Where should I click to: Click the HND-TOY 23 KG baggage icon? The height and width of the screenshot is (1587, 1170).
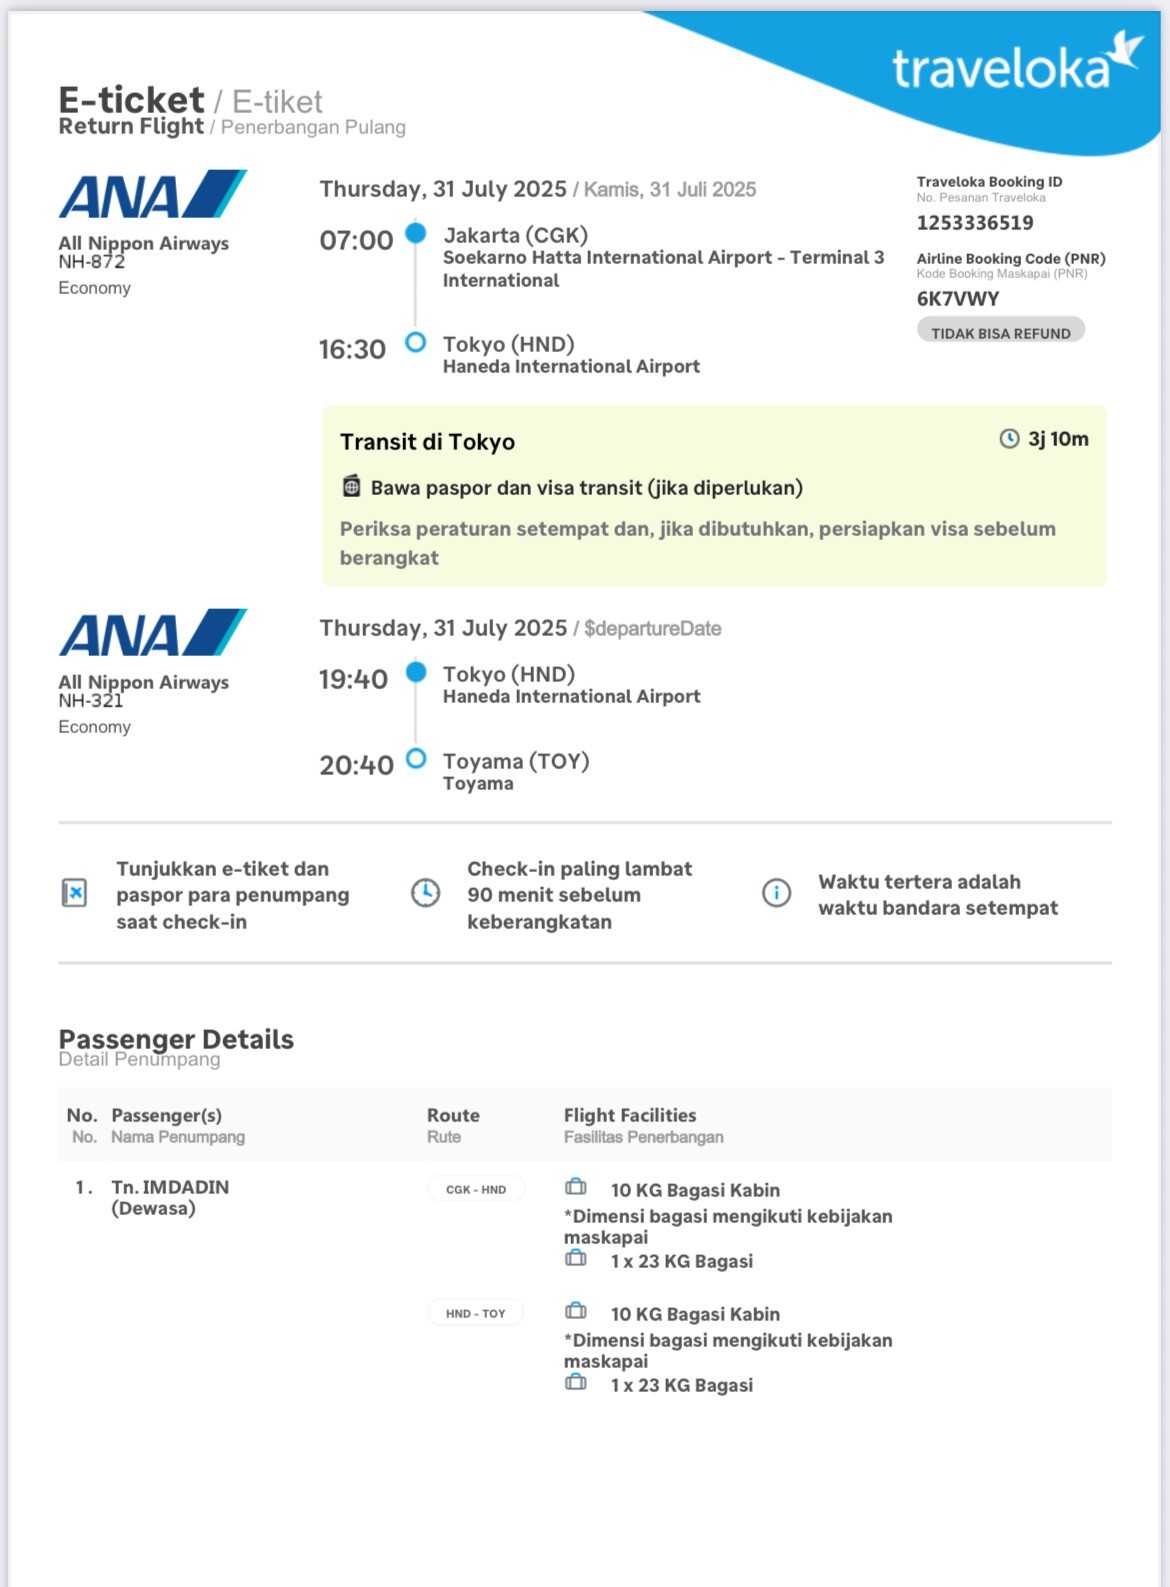coord(576,1382)
